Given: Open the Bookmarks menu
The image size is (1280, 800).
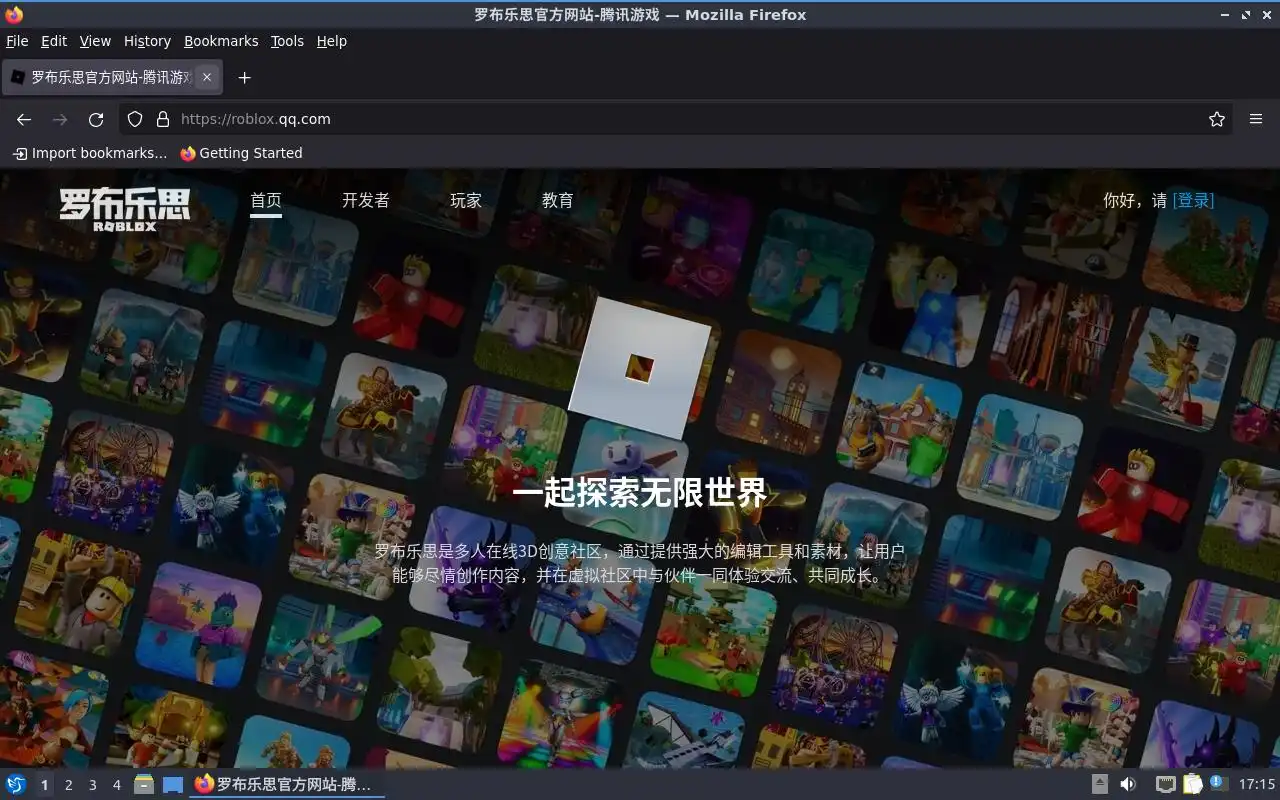Looking at the screenshot, I should (x=221, y=41).
